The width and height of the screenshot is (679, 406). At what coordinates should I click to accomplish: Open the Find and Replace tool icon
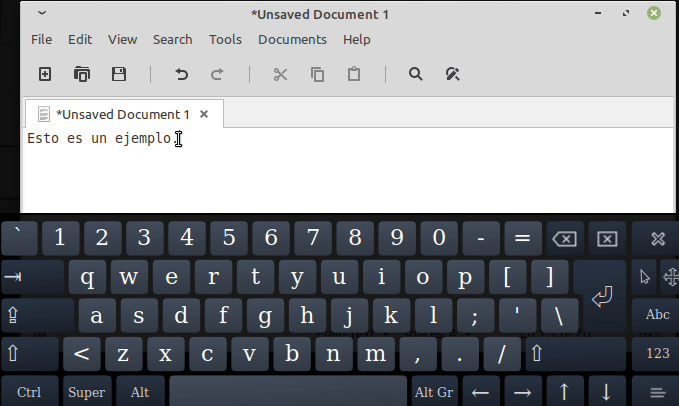(452, 74)
